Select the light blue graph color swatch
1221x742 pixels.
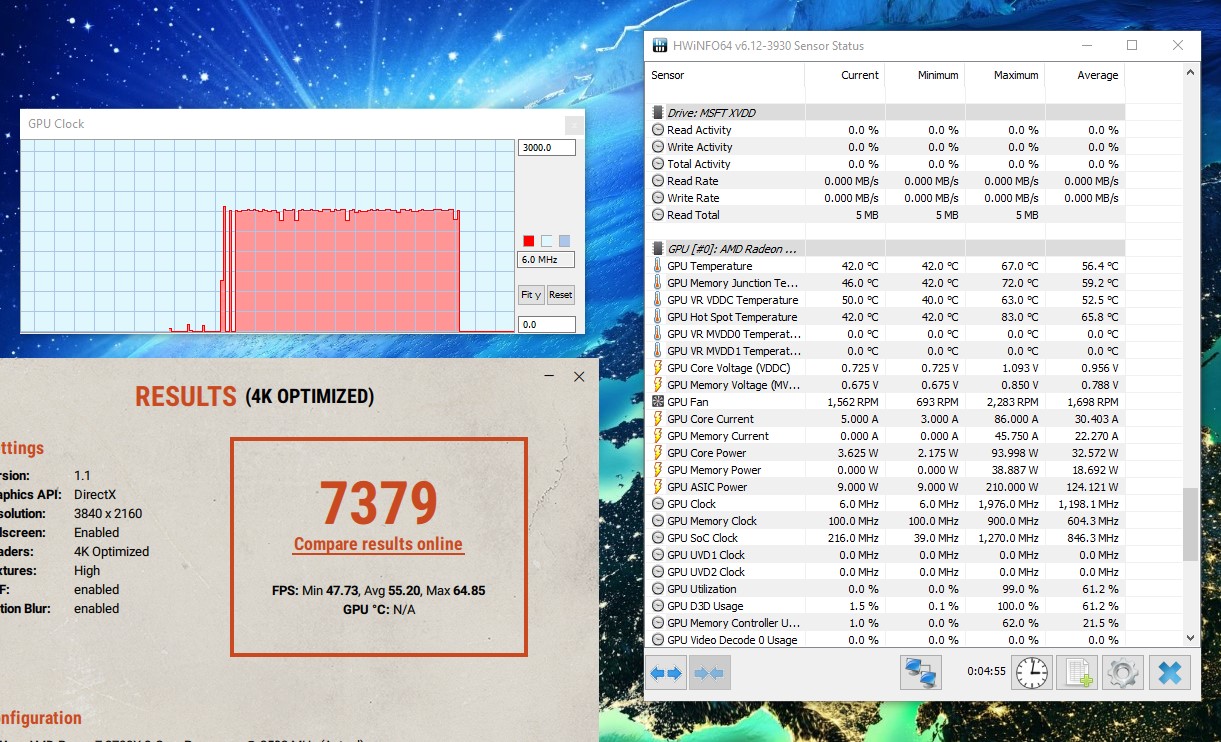pyautogui.click(x=564, y=241)
